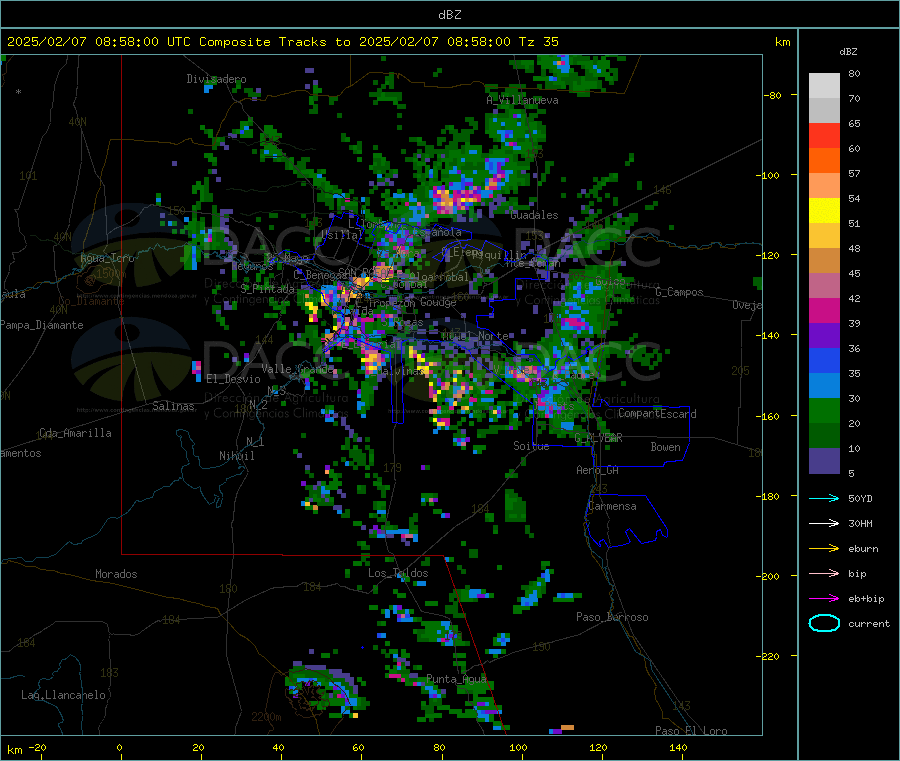900x761 pixels.
Task: Click the yellow timestamp Composite Tracks header
Action: 282,42
